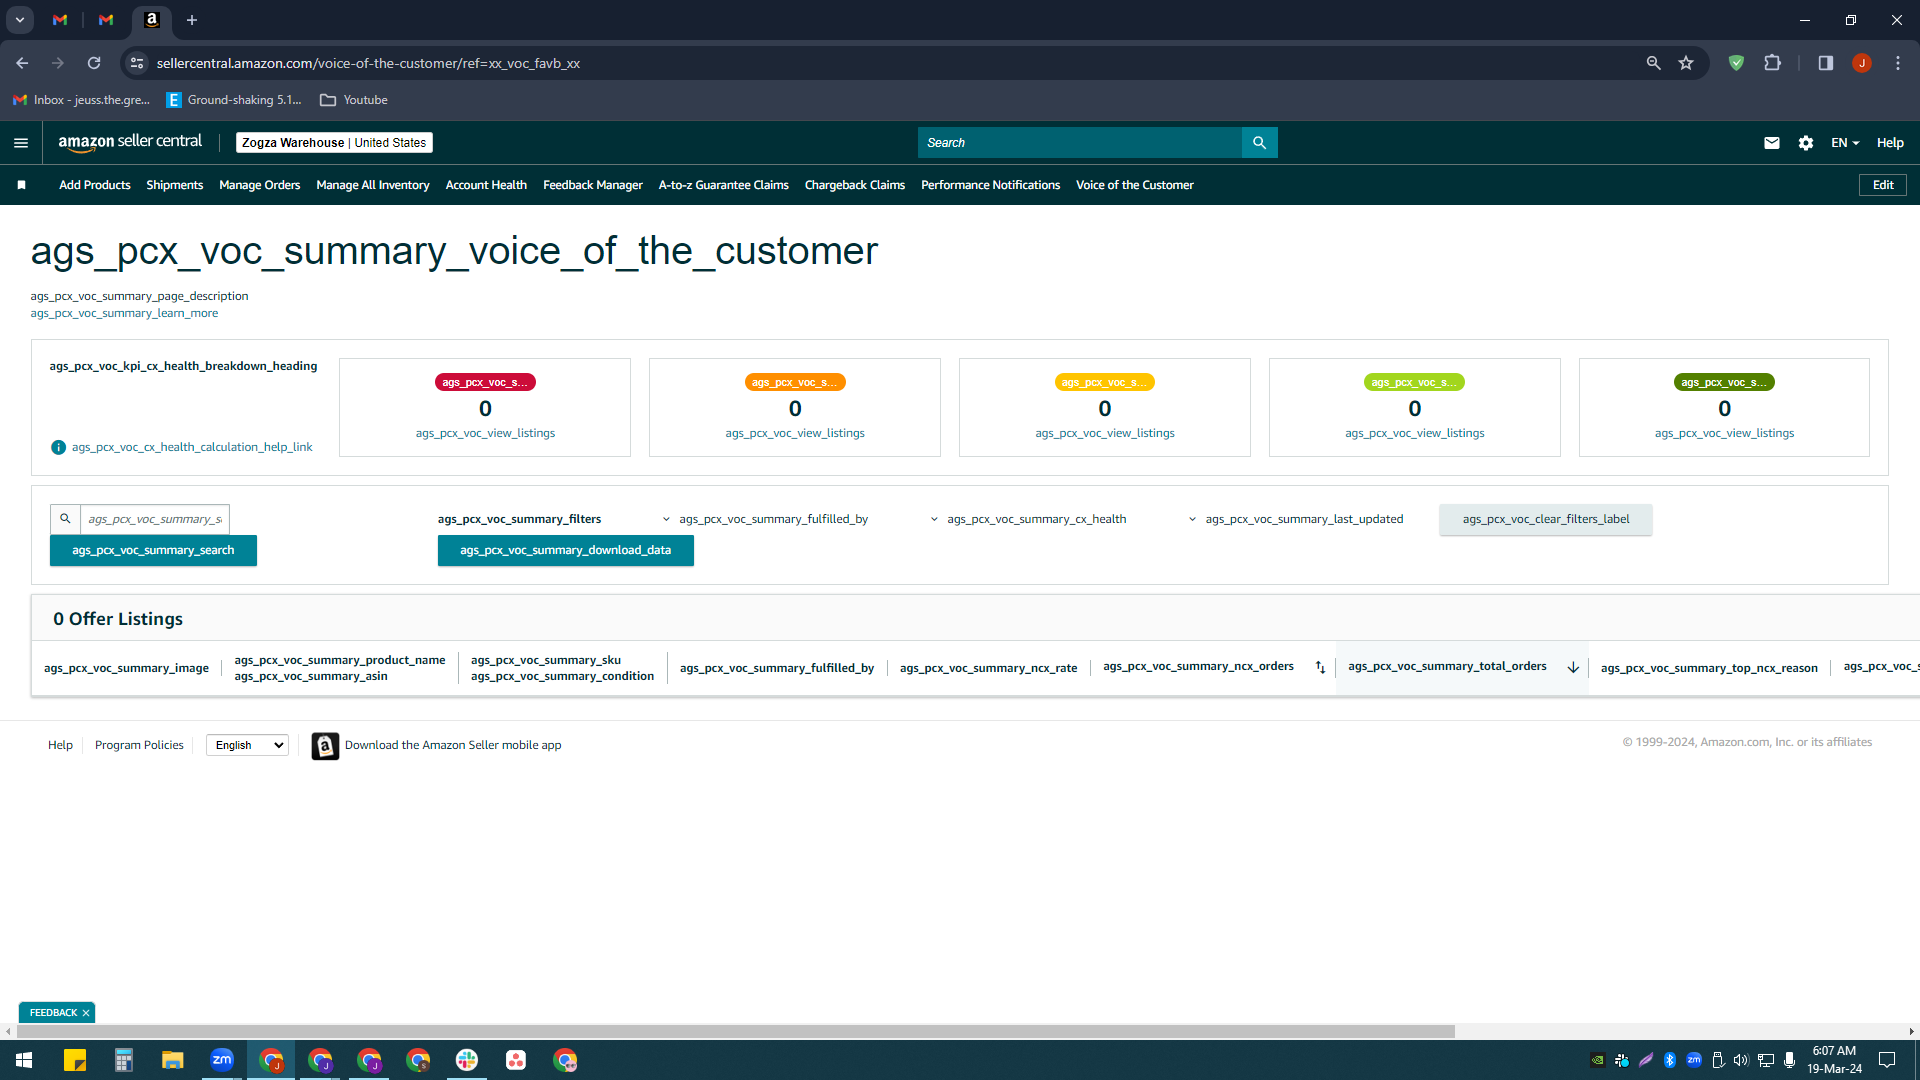
Task: Open Account Health menu item
Action: pos(486,185)
